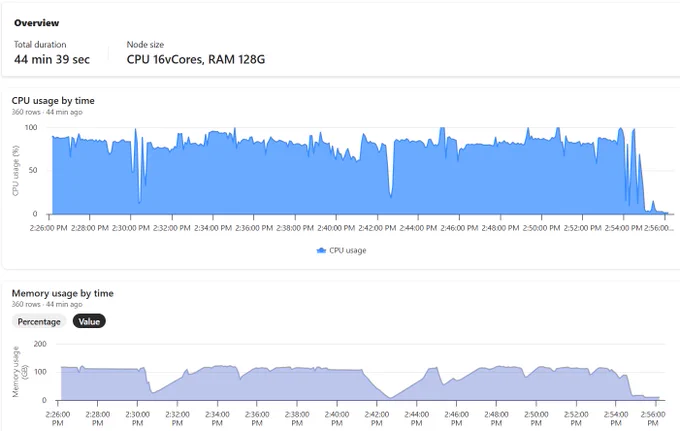Select the Value memory view toggle
The width and height of the screenshot is (680, 431).
pos(89,322)
